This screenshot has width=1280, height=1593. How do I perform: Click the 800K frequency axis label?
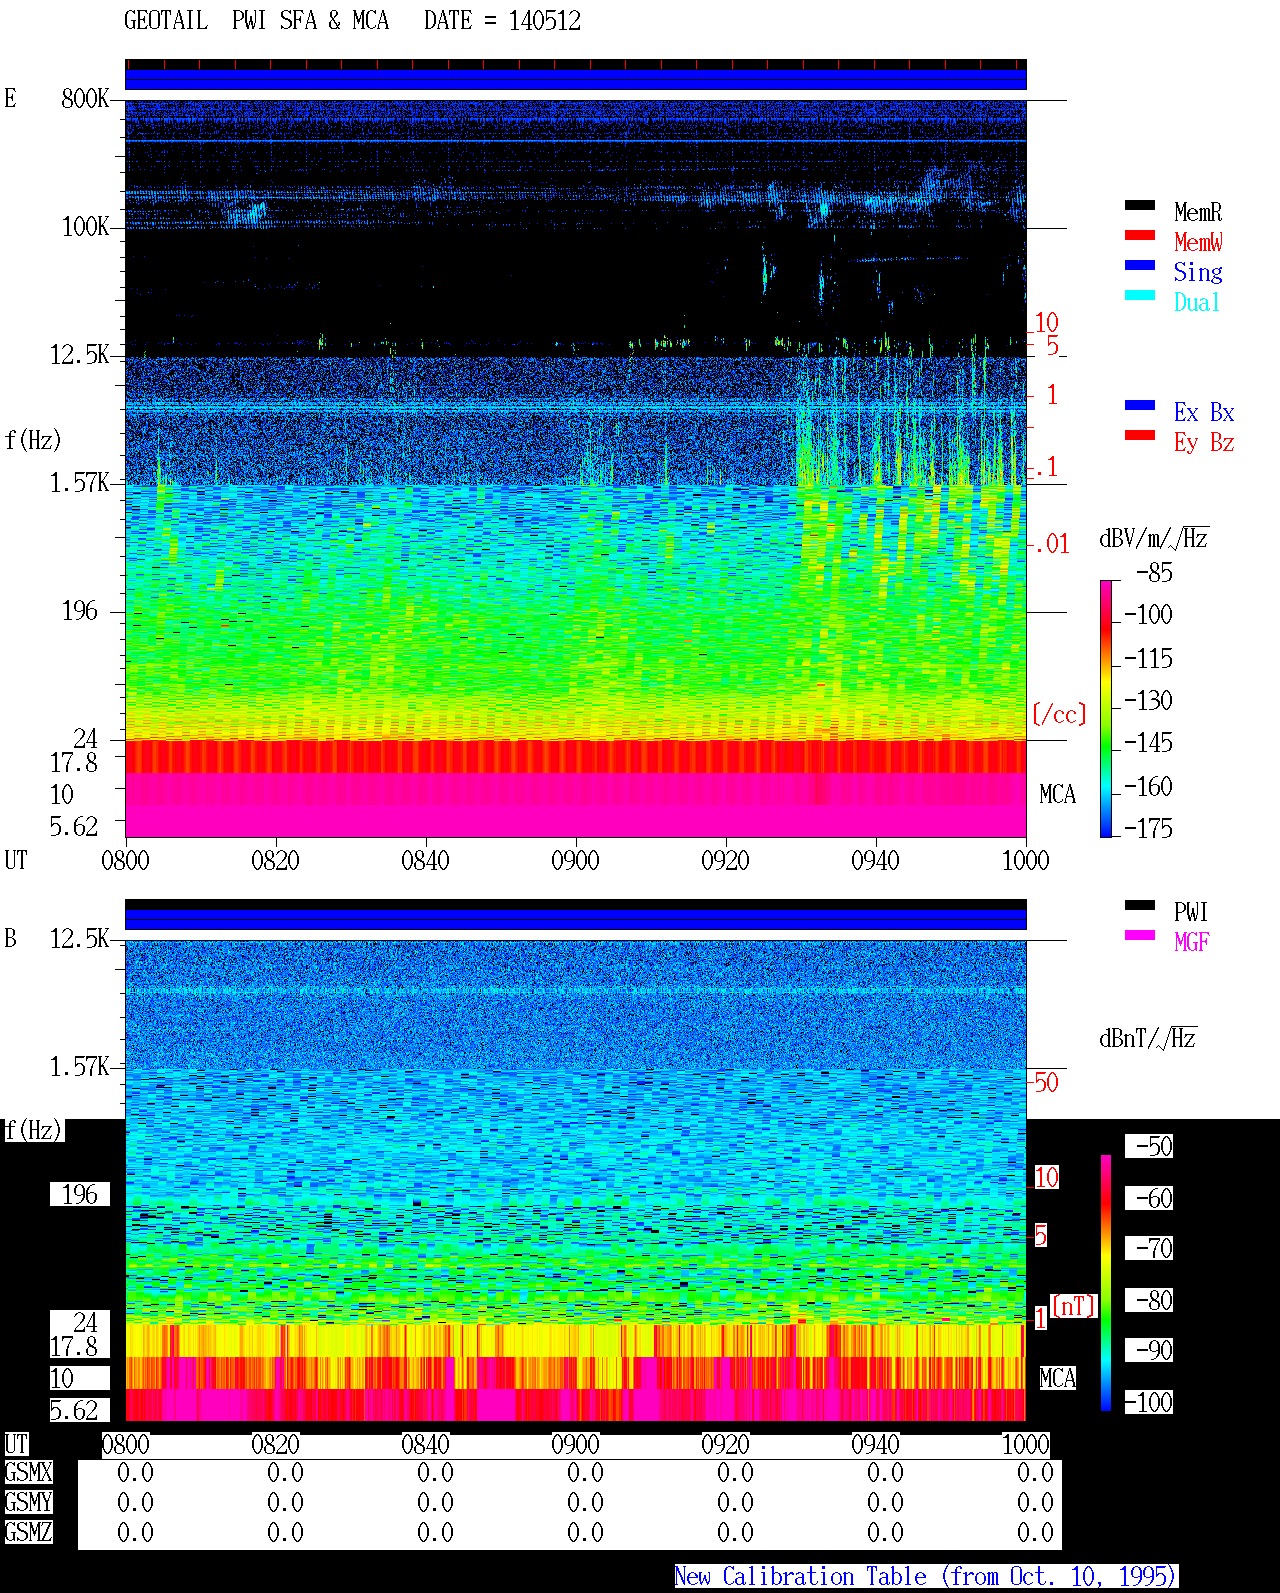pyautogui.click(x=85, y=98)
